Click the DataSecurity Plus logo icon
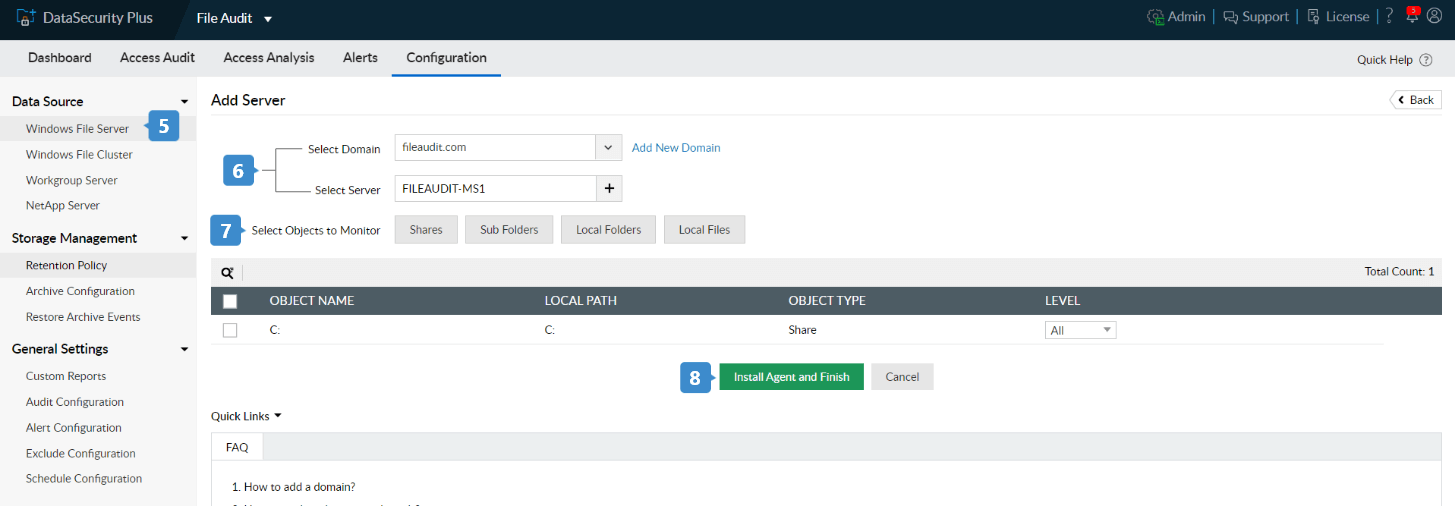Screen dimensions: 1455x506 coord(26,18)
